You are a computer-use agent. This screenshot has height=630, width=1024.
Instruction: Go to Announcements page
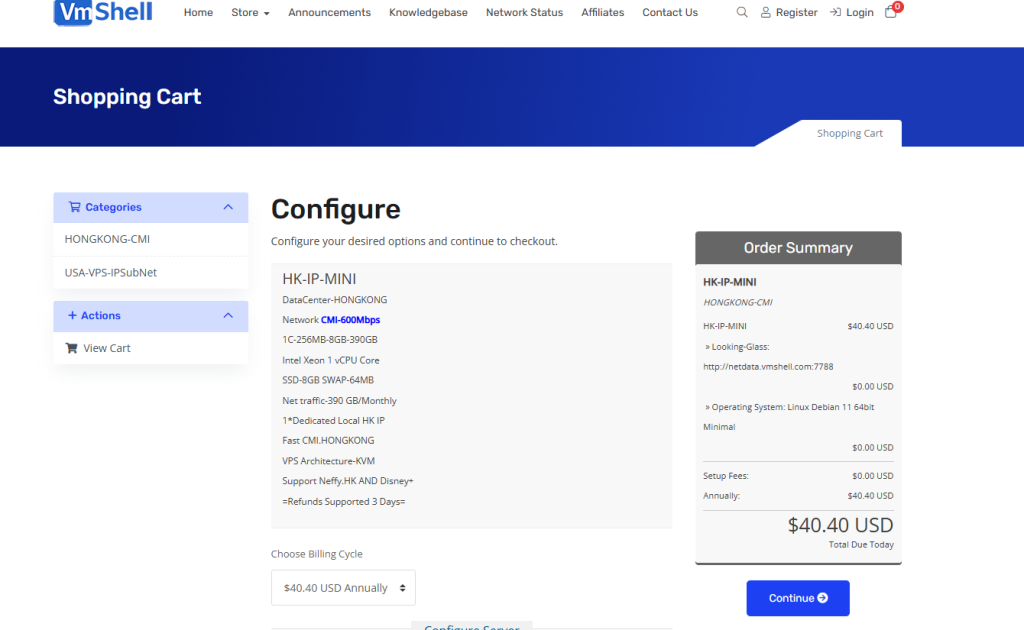click(329, 13)
